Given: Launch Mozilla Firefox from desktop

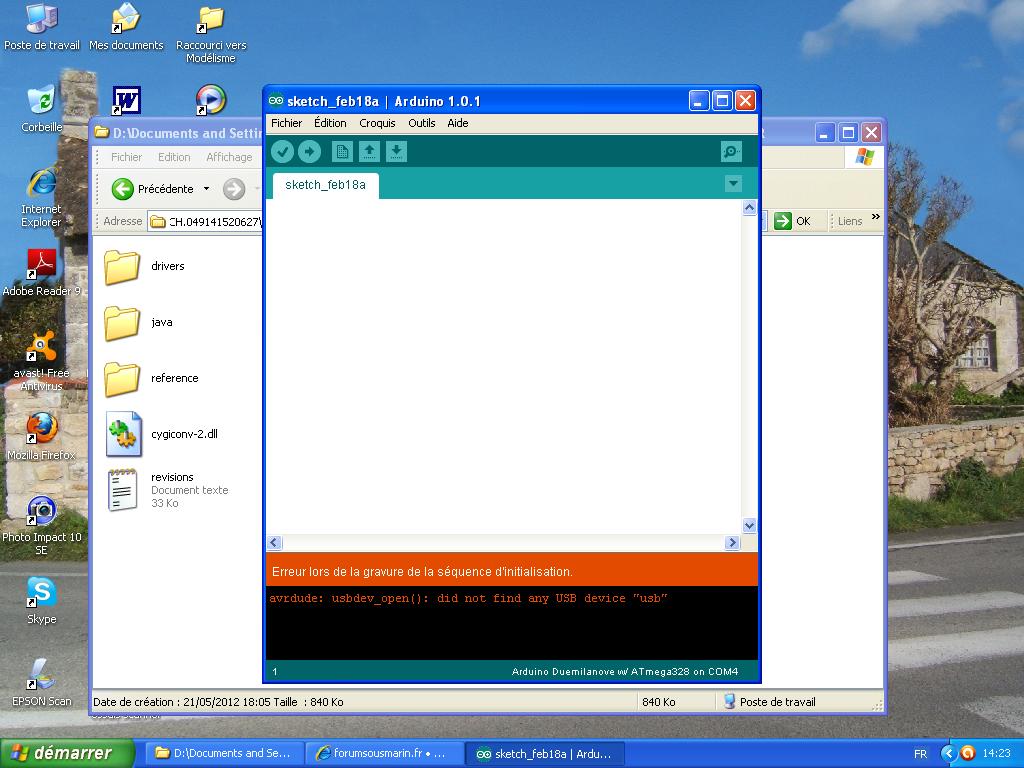Looking at the screenshot, I should (x=41, y=429).
